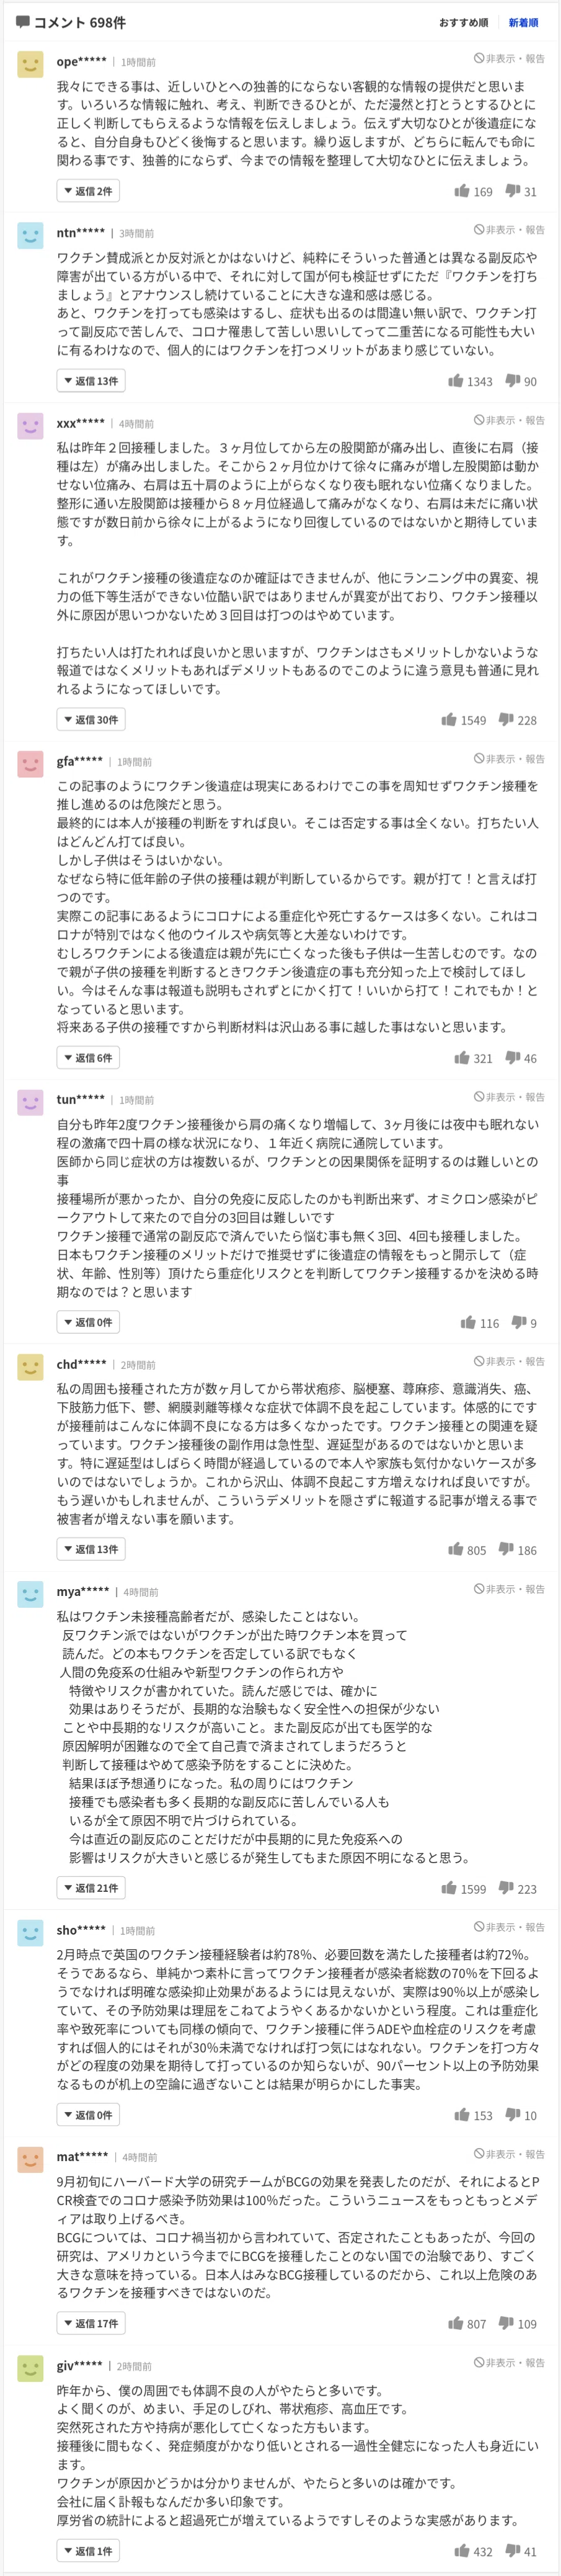
Task: Click the thumbs up showing 1599 on mya***** comment
Action: [464, 1888]
